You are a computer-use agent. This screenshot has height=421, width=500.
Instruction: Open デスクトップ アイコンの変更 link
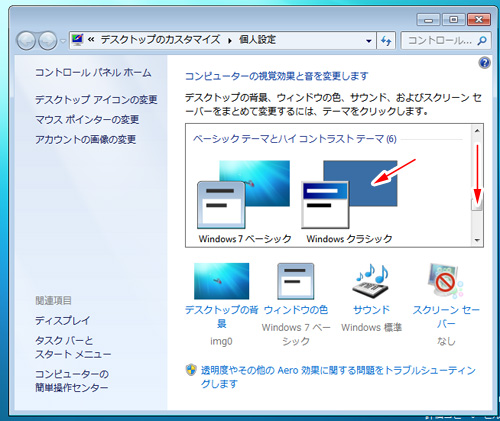point(96,99)
